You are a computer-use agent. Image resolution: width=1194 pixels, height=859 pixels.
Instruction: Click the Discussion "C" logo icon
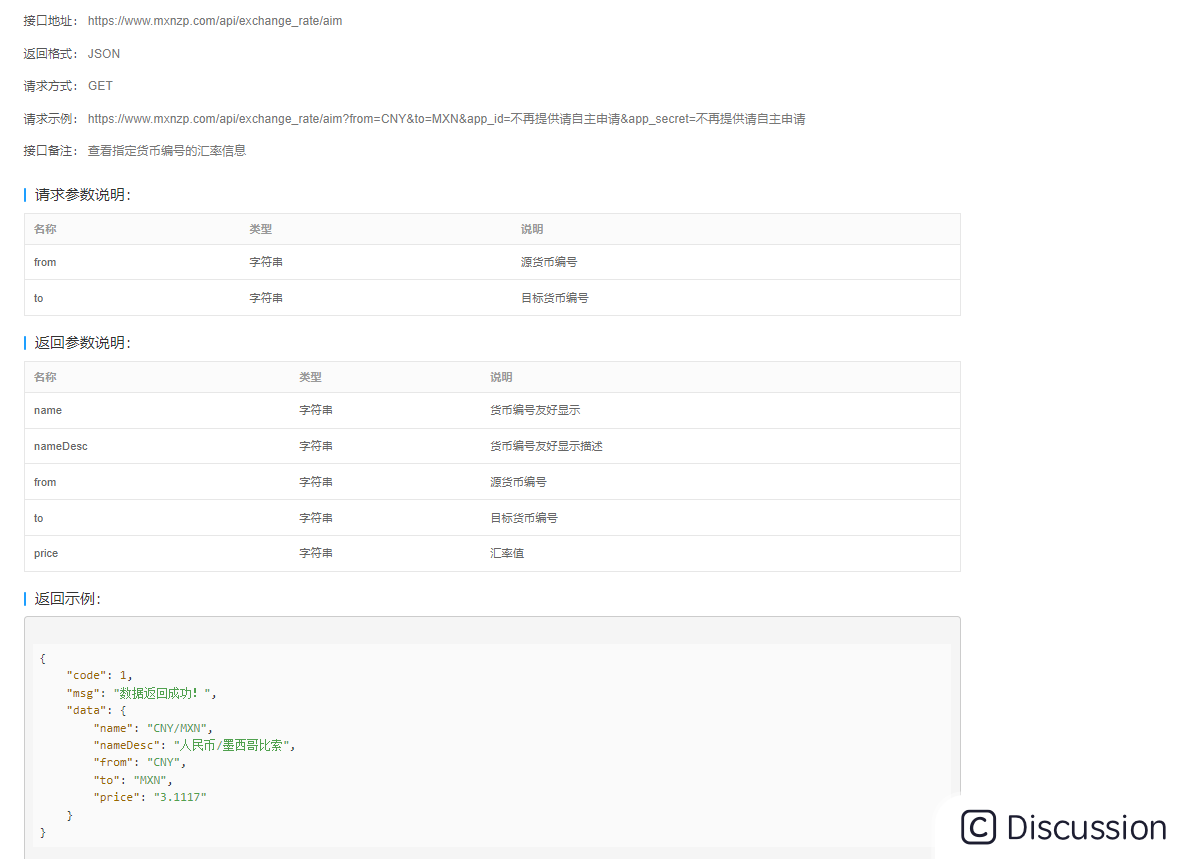pos(975,827)
